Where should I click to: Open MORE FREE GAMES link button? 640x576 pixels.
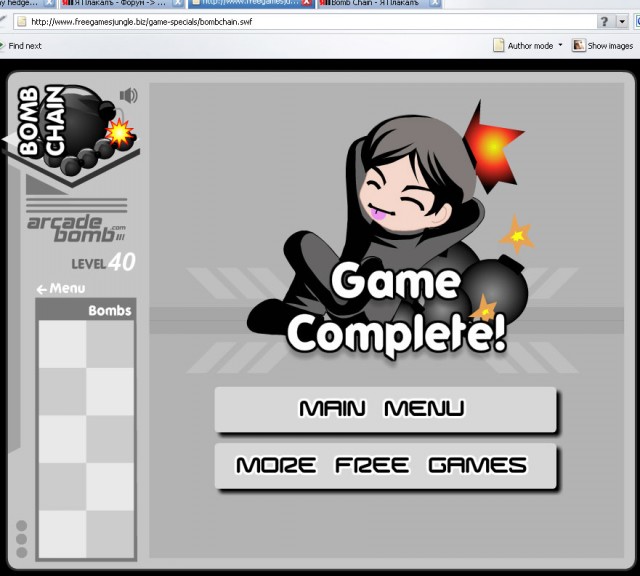click(385, 465)
